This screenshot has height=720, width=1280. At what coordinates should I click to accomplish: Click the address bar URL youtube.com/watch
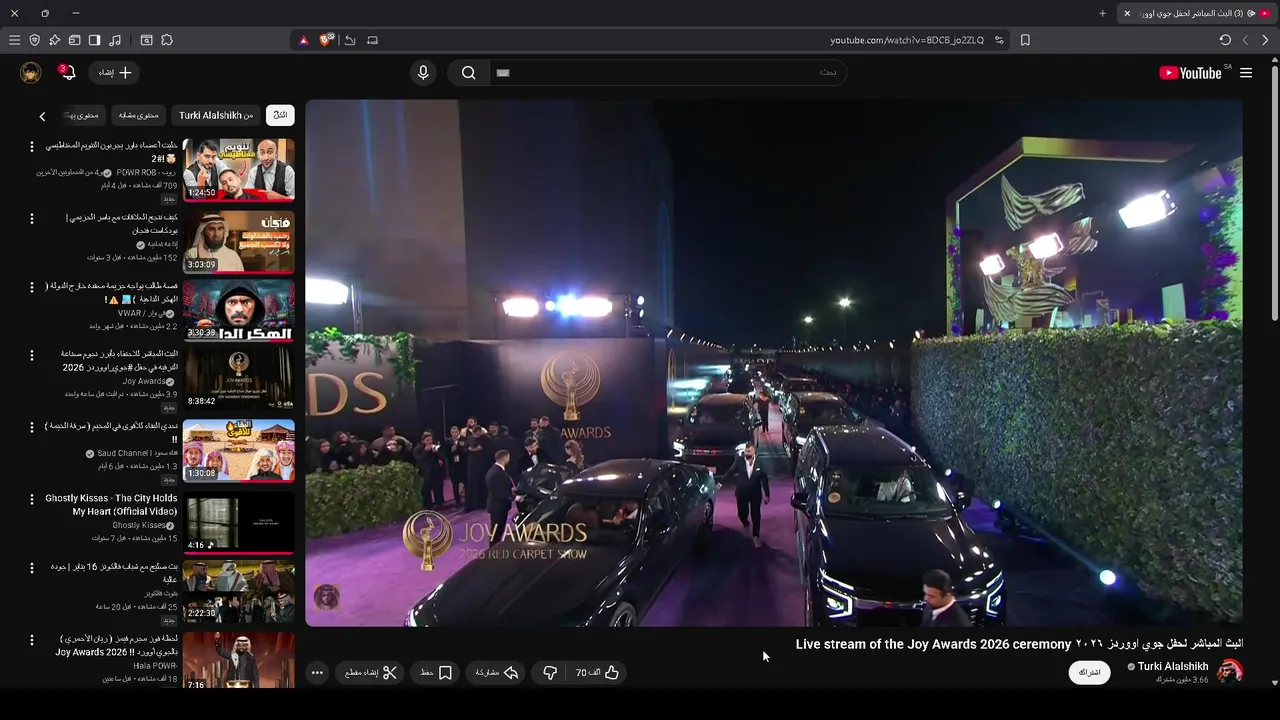pyautogui.click(x=907, y=40)
